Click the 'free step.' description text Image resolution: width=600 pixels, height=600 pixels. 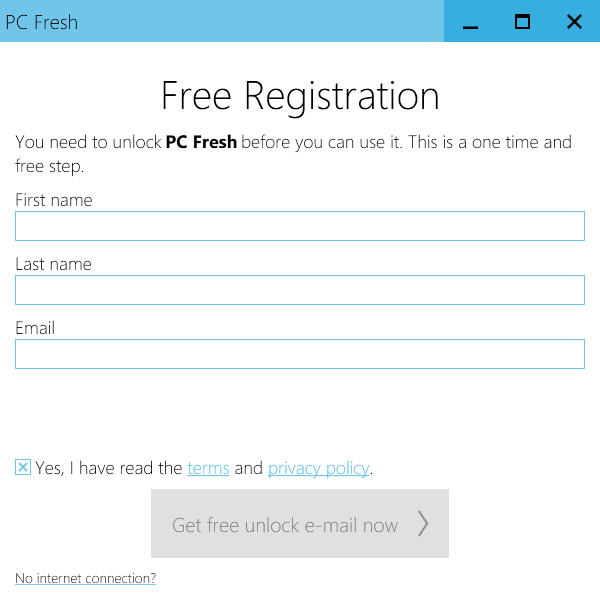point(49,166)
